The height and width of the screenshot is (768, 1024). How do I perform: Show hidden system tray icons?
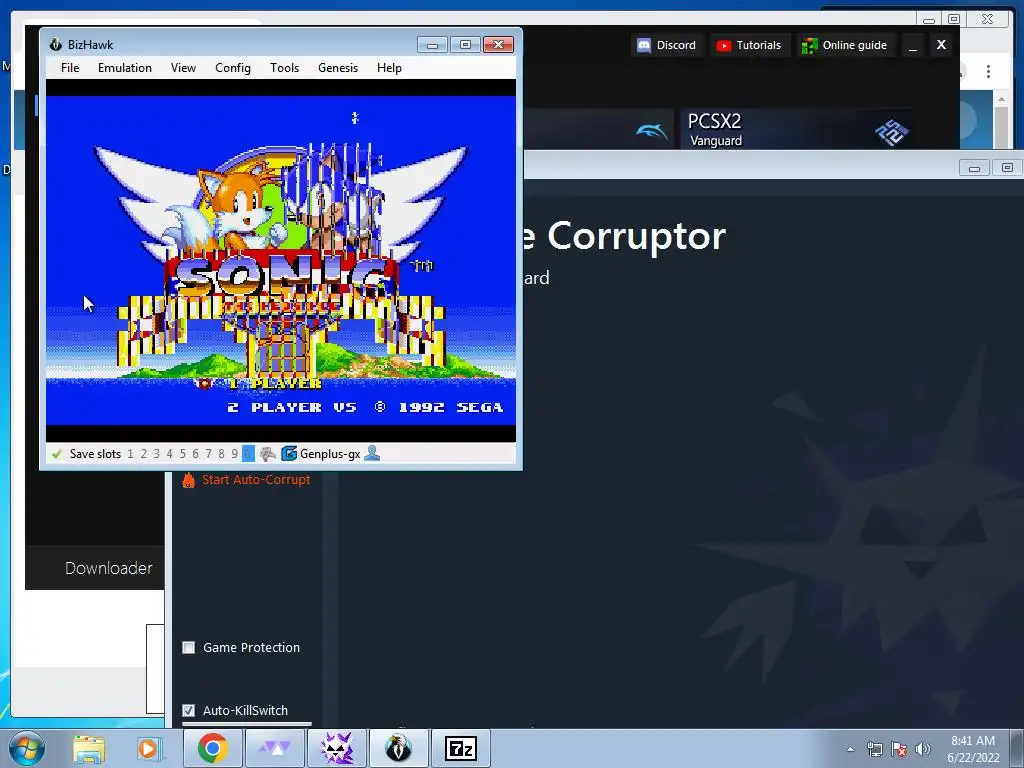click(850, 749)
